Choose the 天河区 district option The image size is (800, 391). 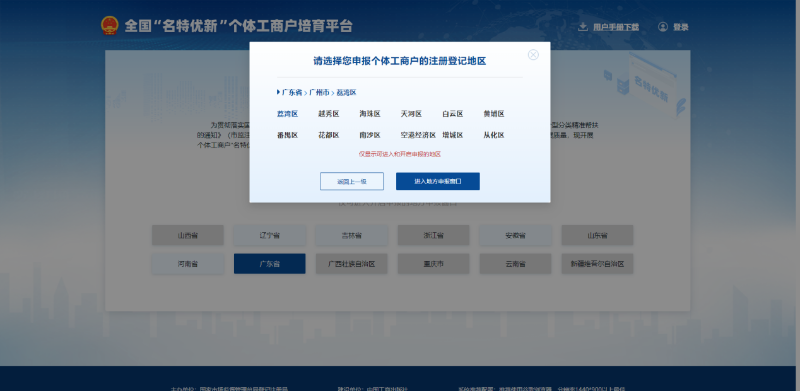[411, 114]
